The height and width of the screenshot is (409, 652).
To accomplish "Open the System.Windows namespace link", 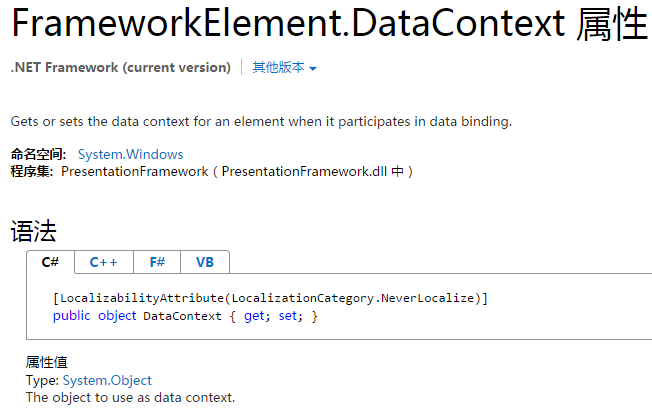I will point(131,154).
